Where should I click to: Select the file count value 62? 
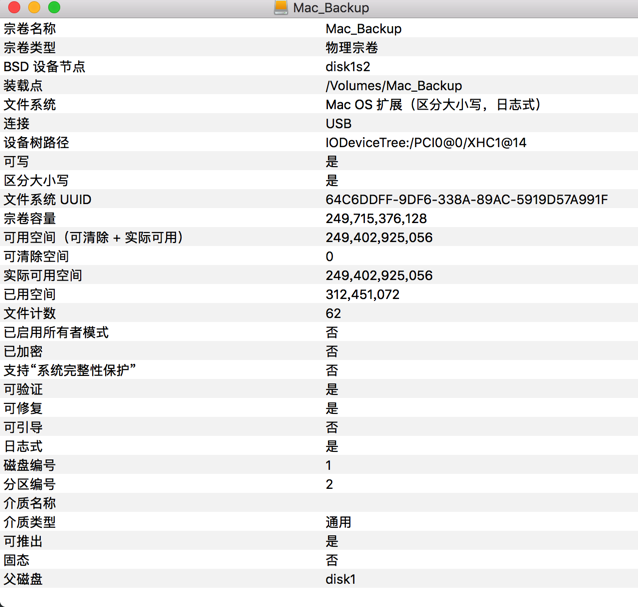(x=333, y=314)
